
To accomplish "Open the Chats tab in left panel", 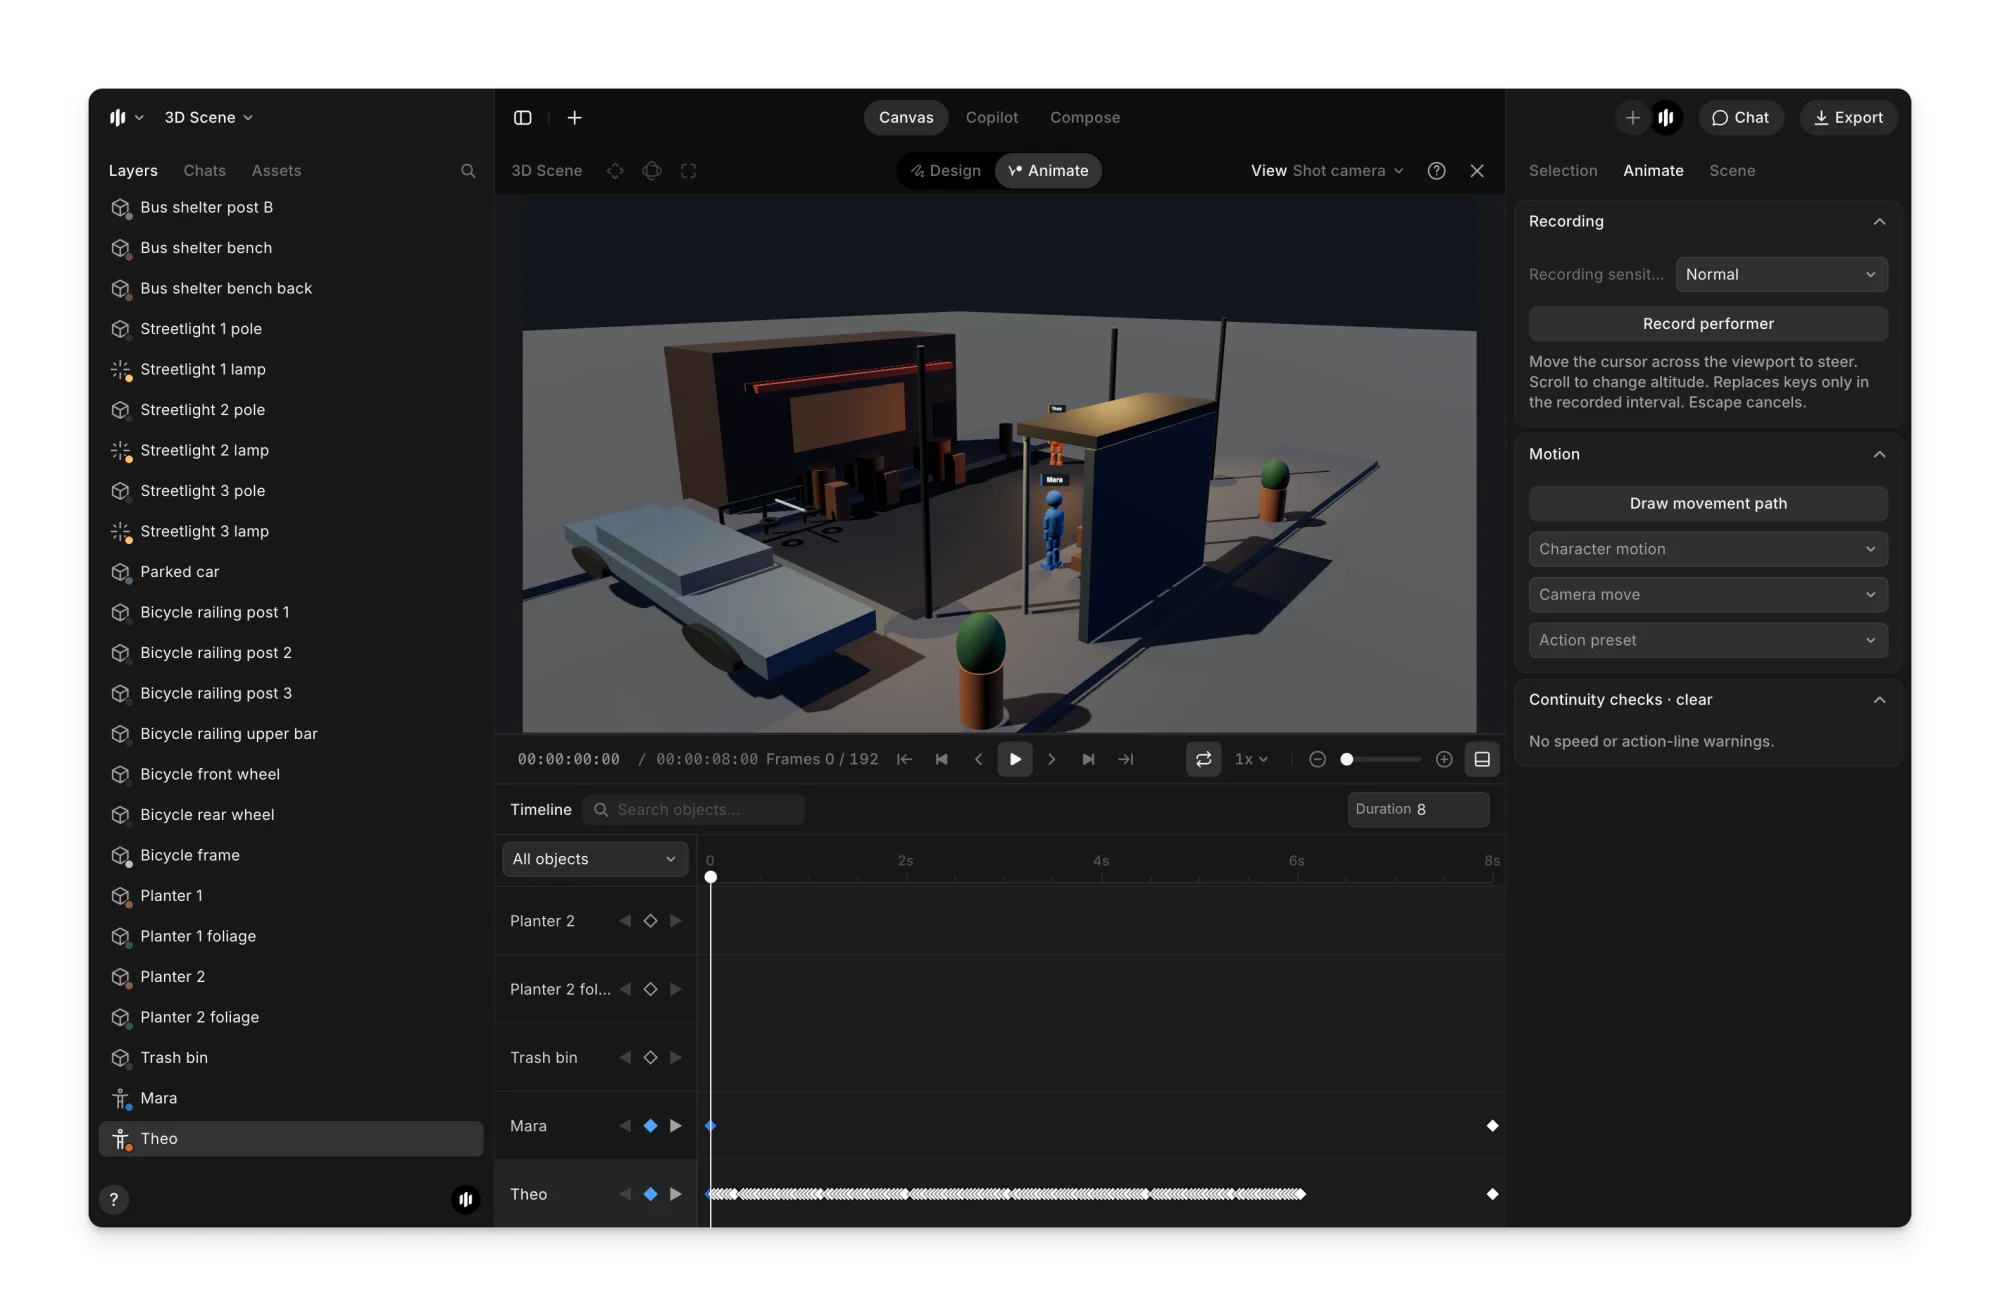I will click(204, 171).
